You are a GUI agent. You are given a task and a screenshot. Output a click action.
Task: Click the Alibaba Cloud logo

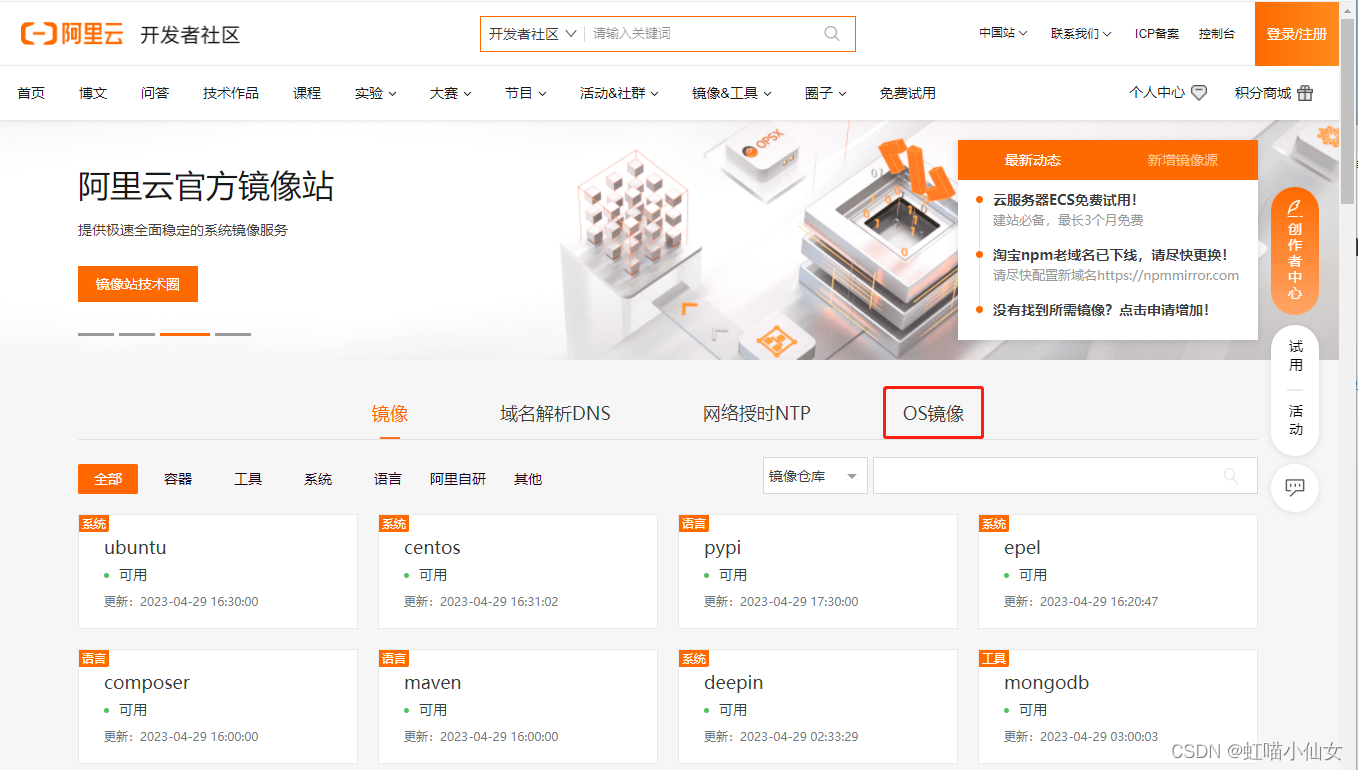click(72, 34)
